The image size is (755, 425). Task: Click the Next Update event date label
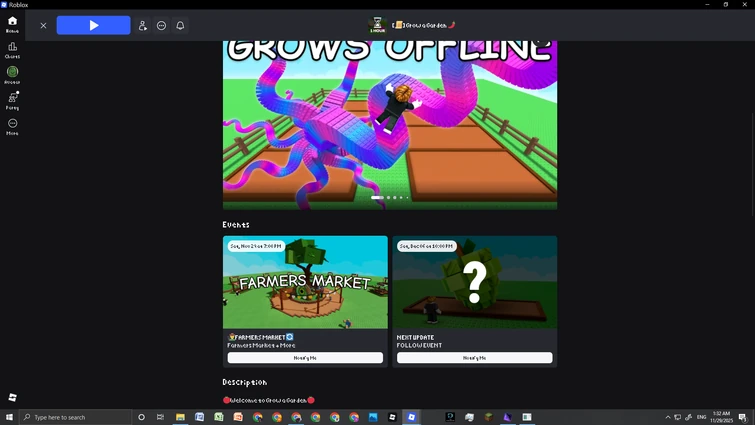click(426, 246)
